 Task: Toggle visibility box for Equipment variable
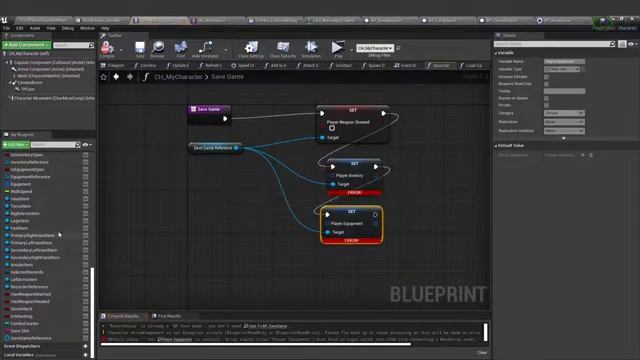(x=85, y=184)
